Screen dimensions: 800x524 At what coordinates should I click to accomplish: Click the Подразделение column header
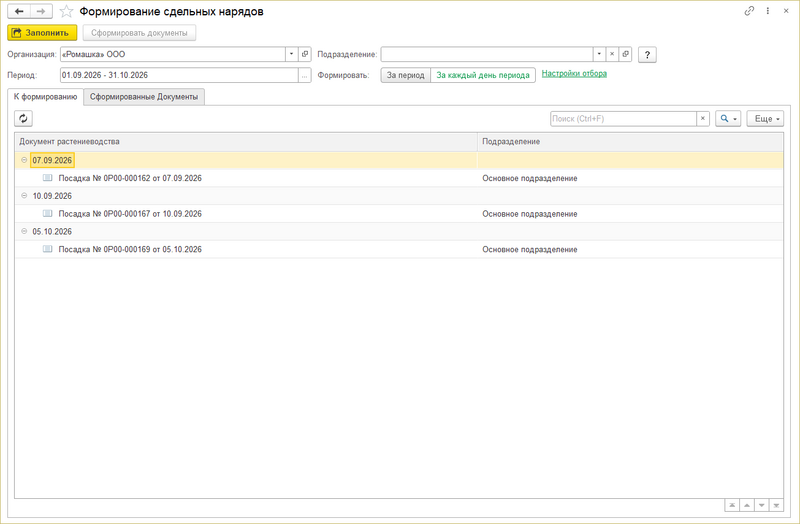pyautogui.click(x=630, y=141)
